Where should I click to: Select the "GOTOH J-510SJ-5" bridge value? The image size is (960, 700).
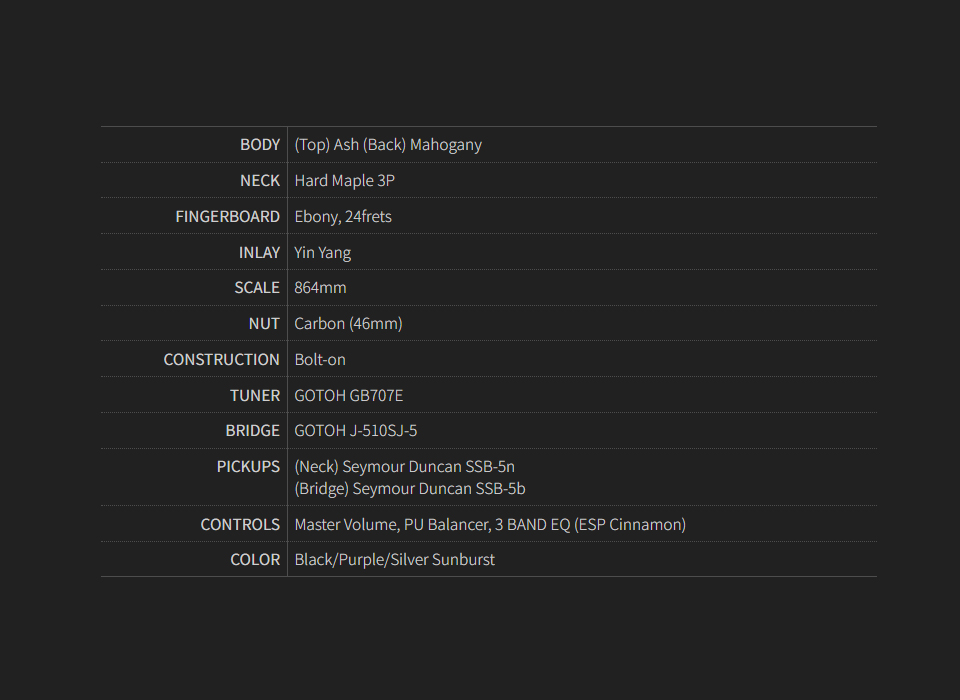click(x=356, y=431)
